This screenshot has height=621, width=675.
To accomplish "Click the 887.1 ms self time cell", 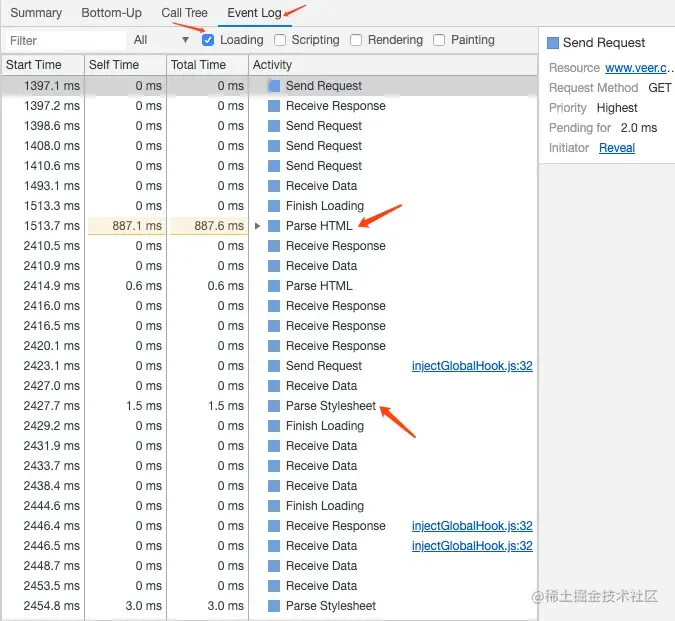I will click(127, 226).
